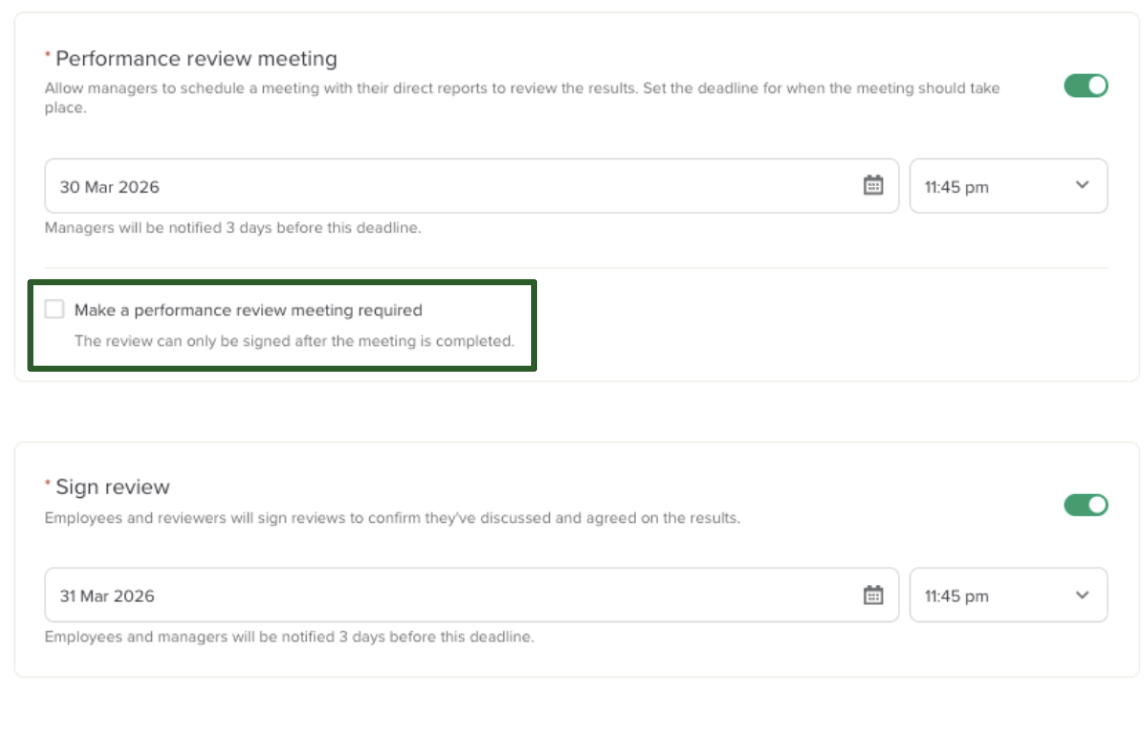The width and height of the screenshot is (1146, 744).
Task: Open the 11:45 pm dropdown under Sign review
Action: 1007,595
